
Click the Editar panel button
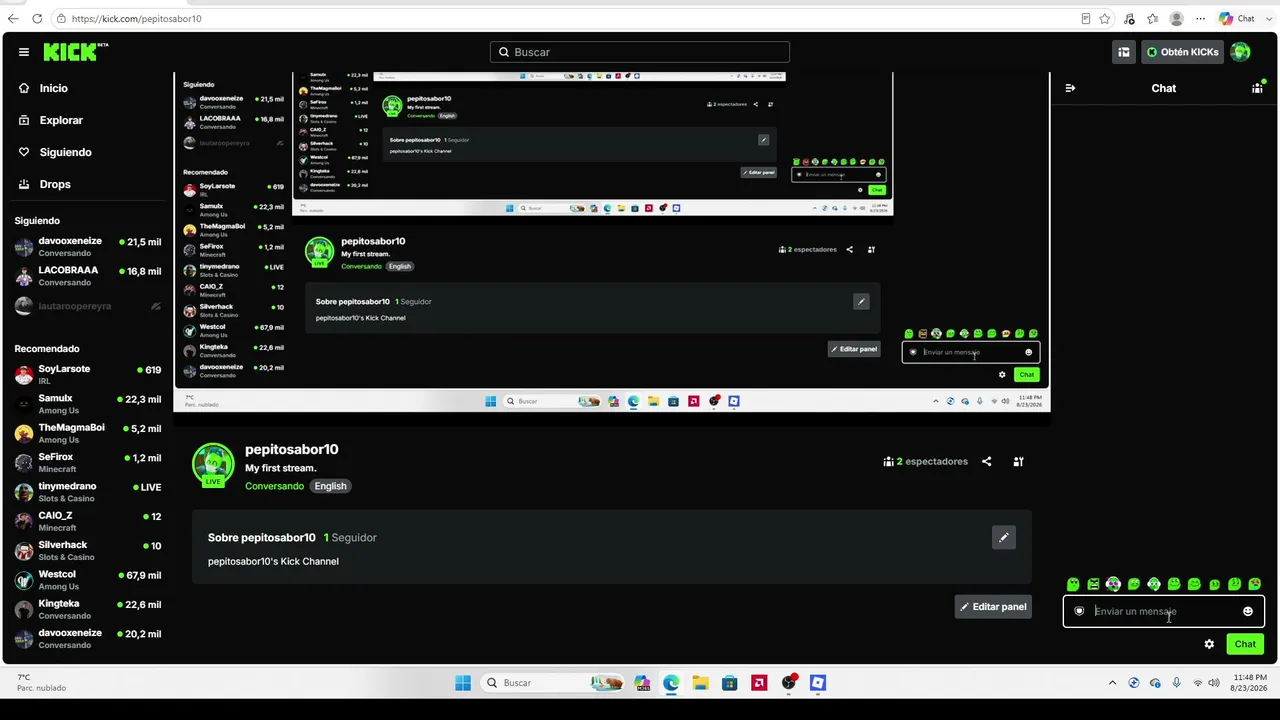click(993, 607)
